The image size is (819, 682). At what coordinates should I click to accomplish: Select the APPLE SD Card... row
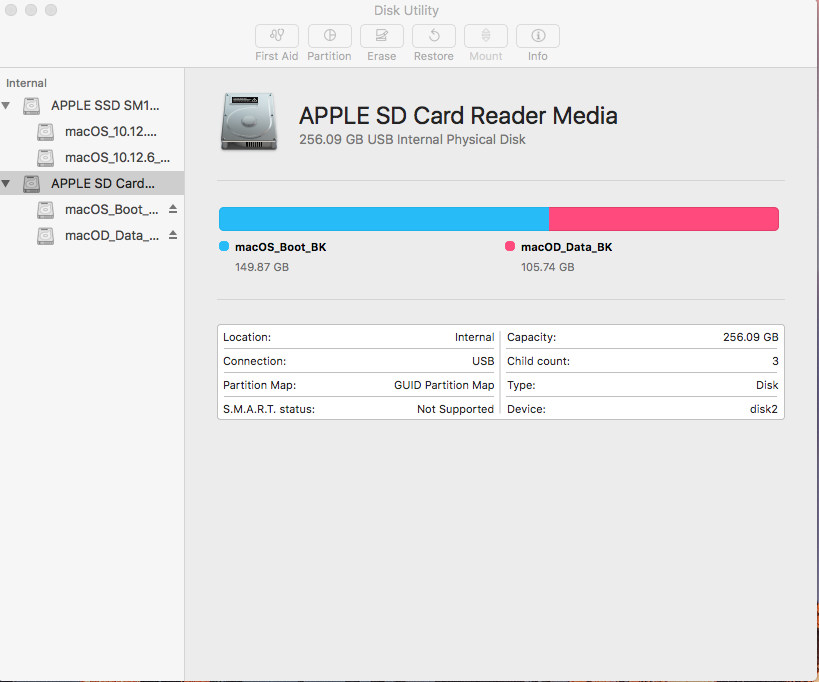[92, 183]
